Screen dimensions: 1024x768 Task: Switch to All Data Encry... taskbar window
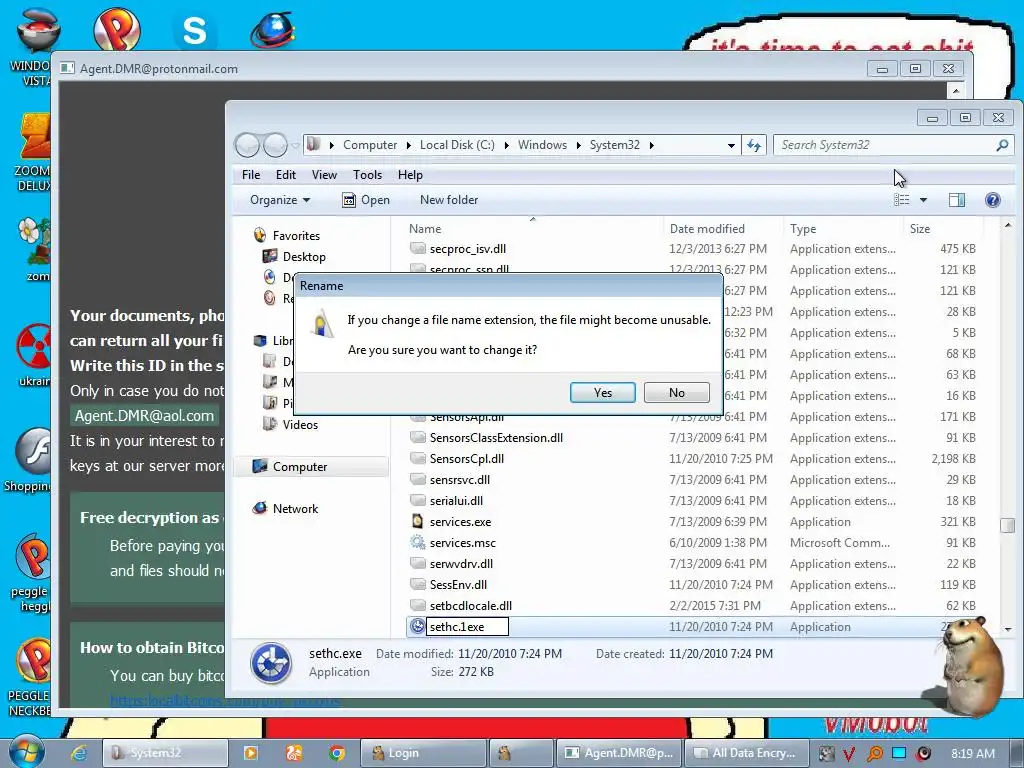(x=747, y=753)
